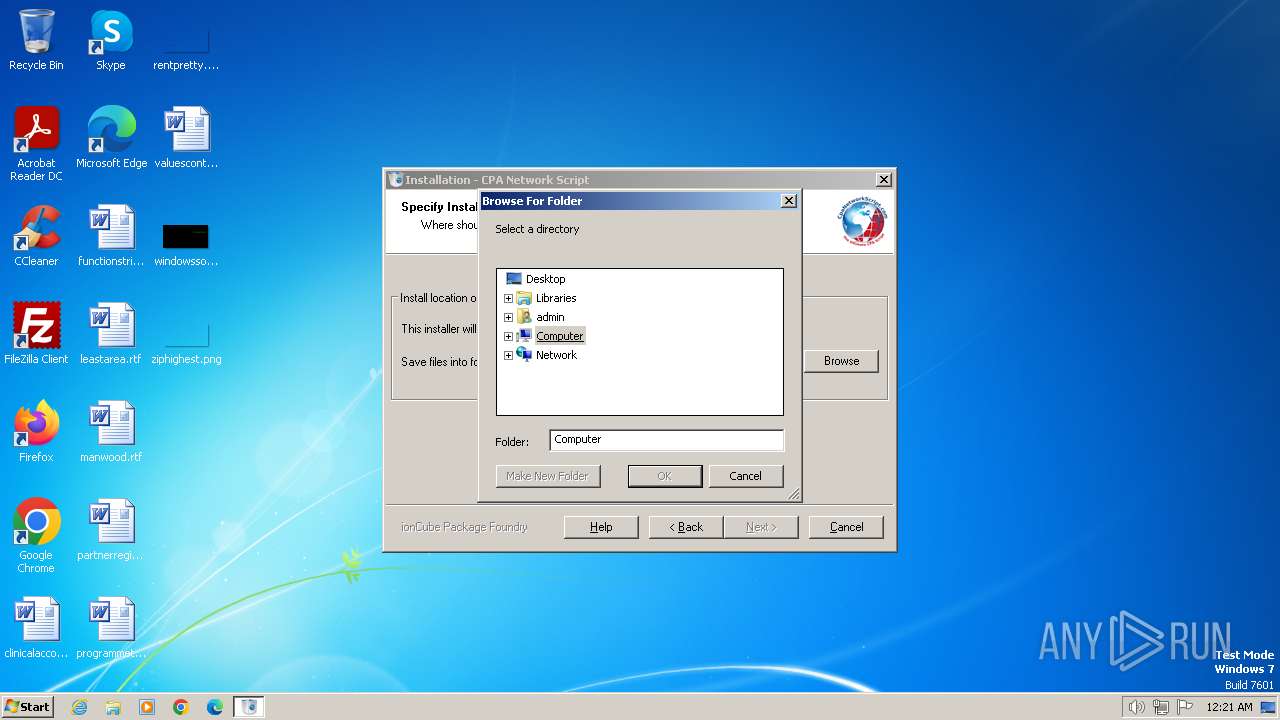Select Network item in tree

[556, 355]
